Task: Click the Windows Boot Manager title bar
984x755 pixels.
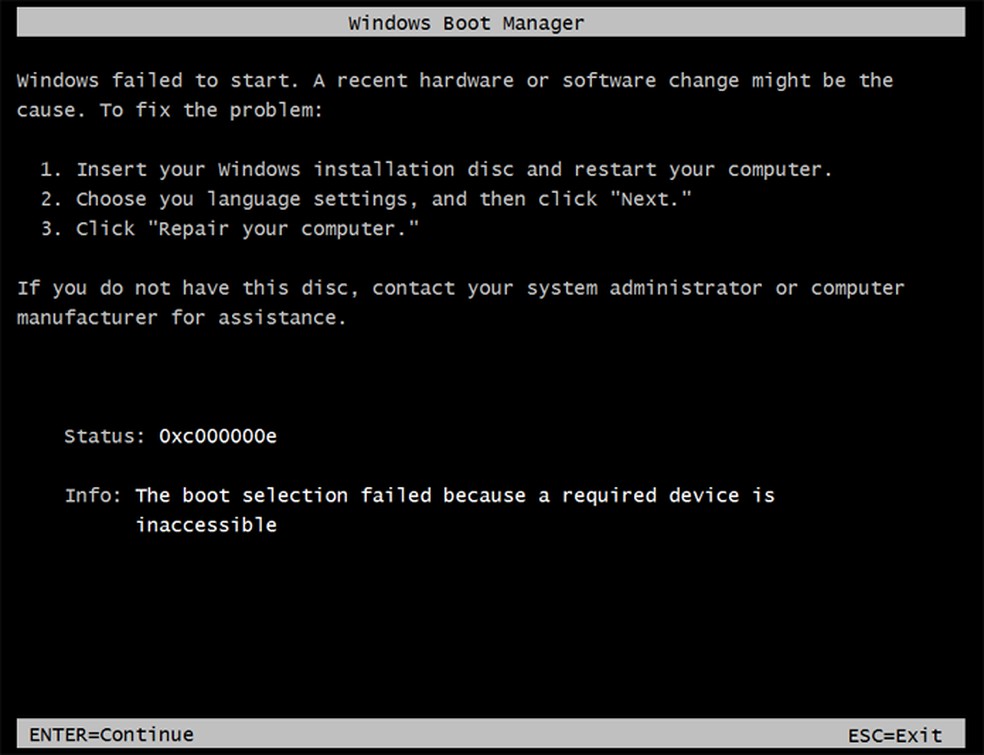Action: pyautogui.click(x=466, y=23)
